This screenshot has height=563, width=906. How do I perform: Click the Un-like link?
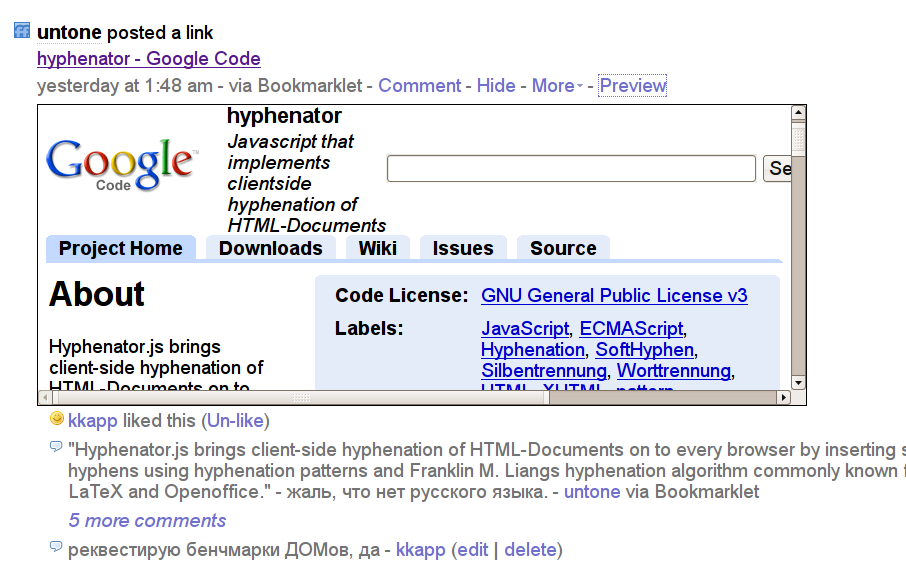click(x=236, y=421)
